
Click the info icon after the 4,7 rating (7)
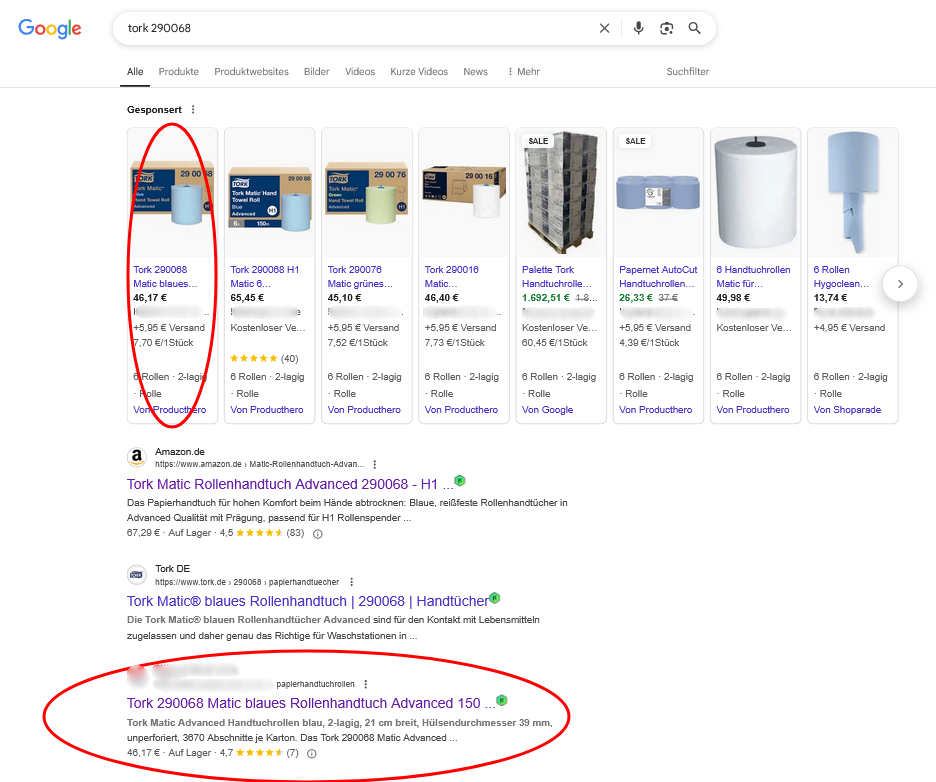coord(312,753)
